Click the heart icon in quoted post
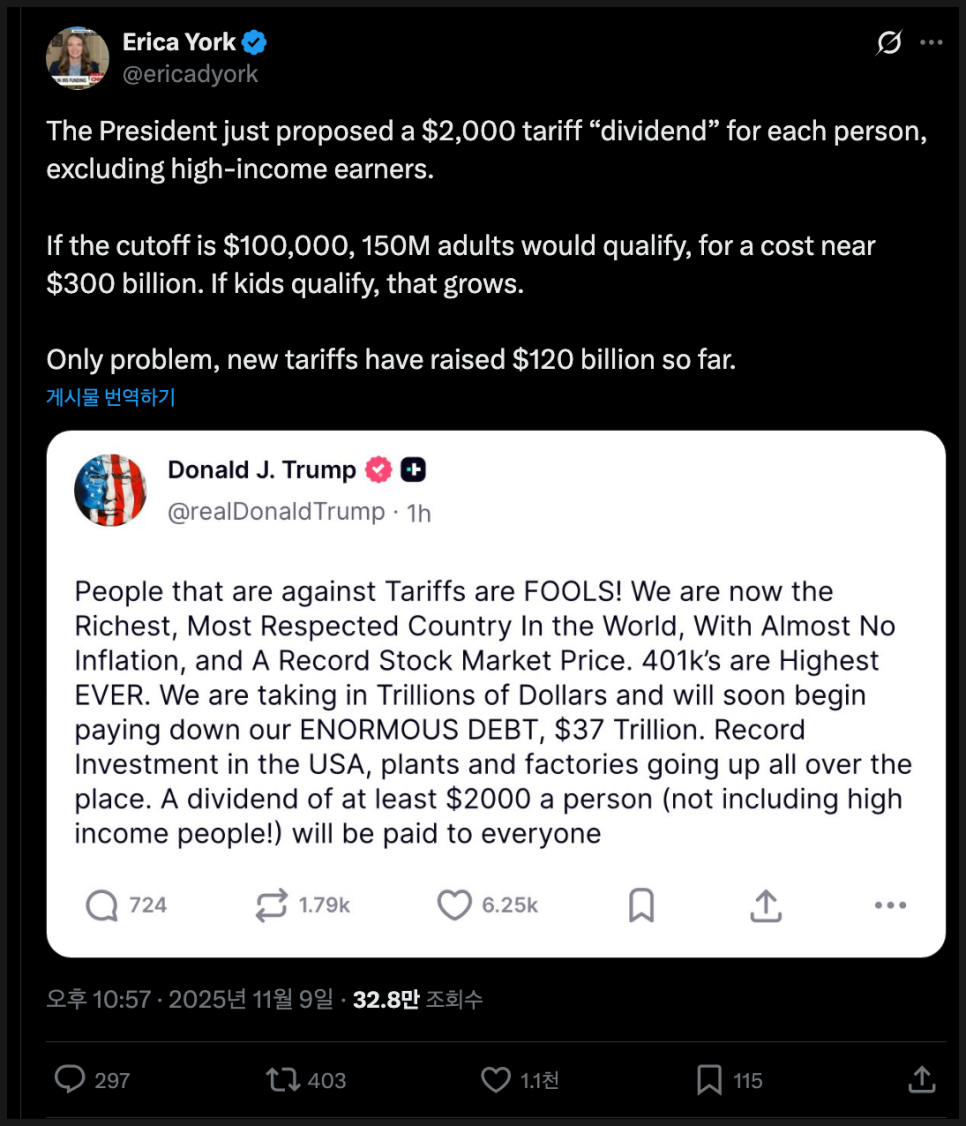This screenshot has width=966, height=1126. pyautogui.click(x=454, y=906)
